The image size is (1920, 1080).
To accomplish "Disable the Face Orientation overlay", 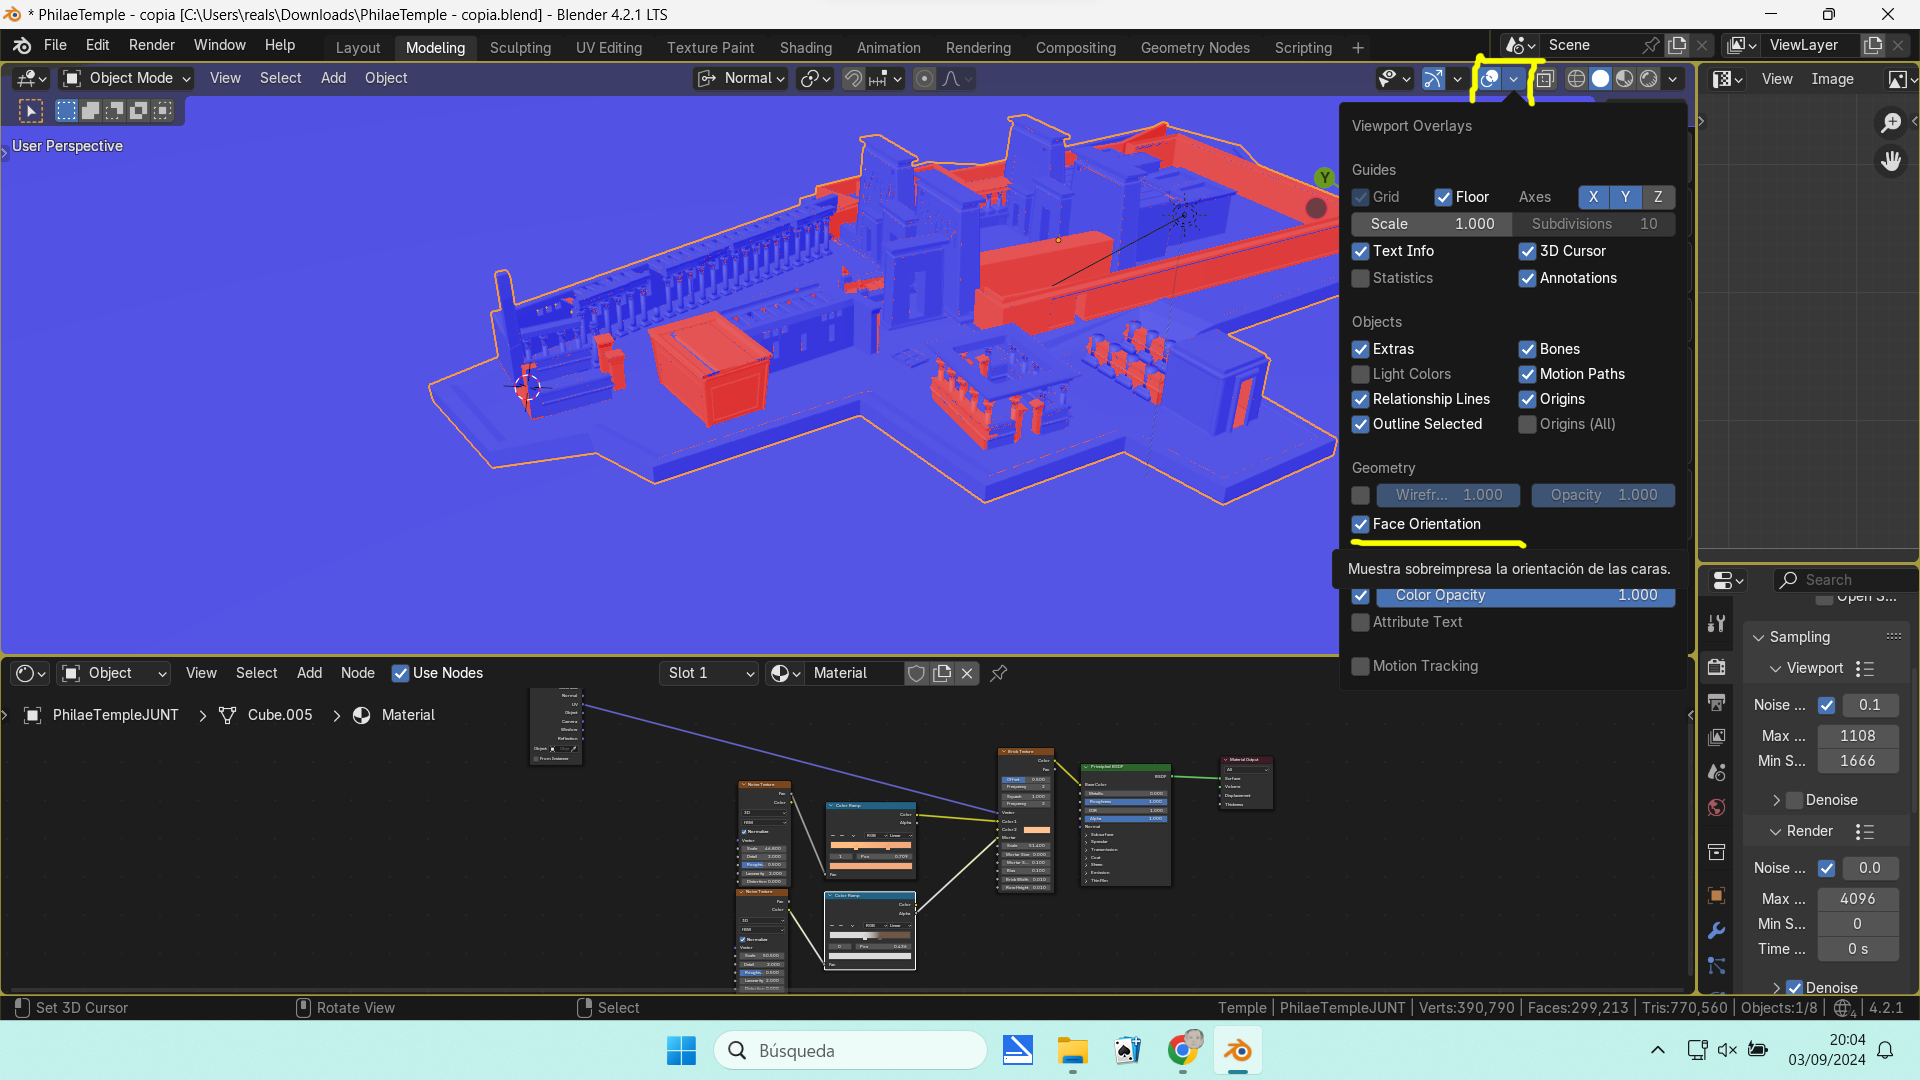I will 1361,524.
